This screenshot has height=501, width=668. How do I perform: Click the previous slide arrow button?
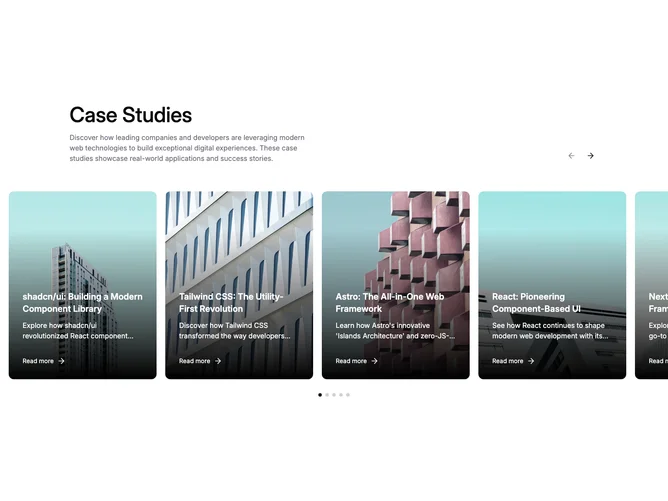pyautogui.click(x=571, y=156)
